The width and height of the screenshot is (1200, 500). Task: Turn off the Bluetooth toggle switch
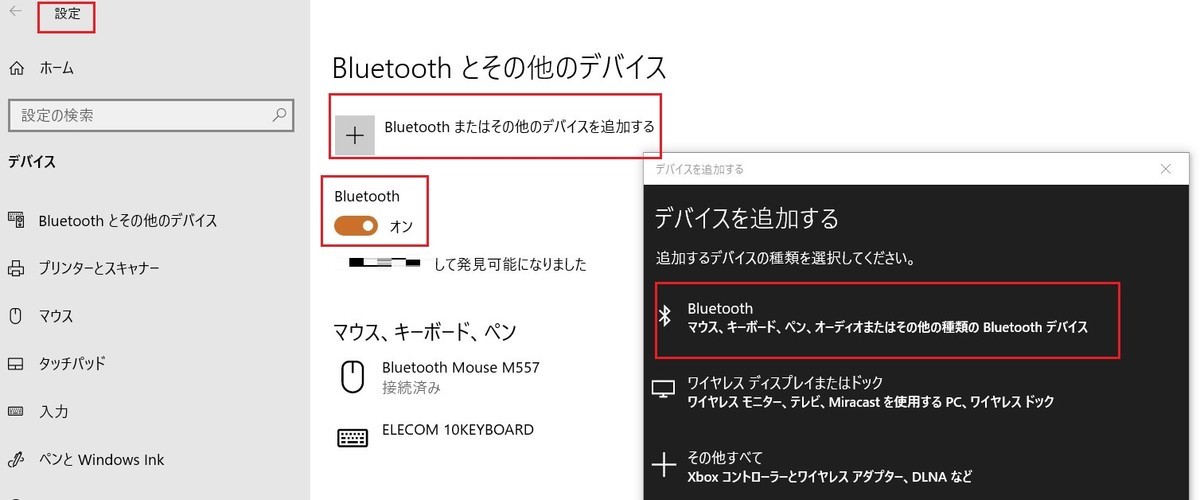356,226
